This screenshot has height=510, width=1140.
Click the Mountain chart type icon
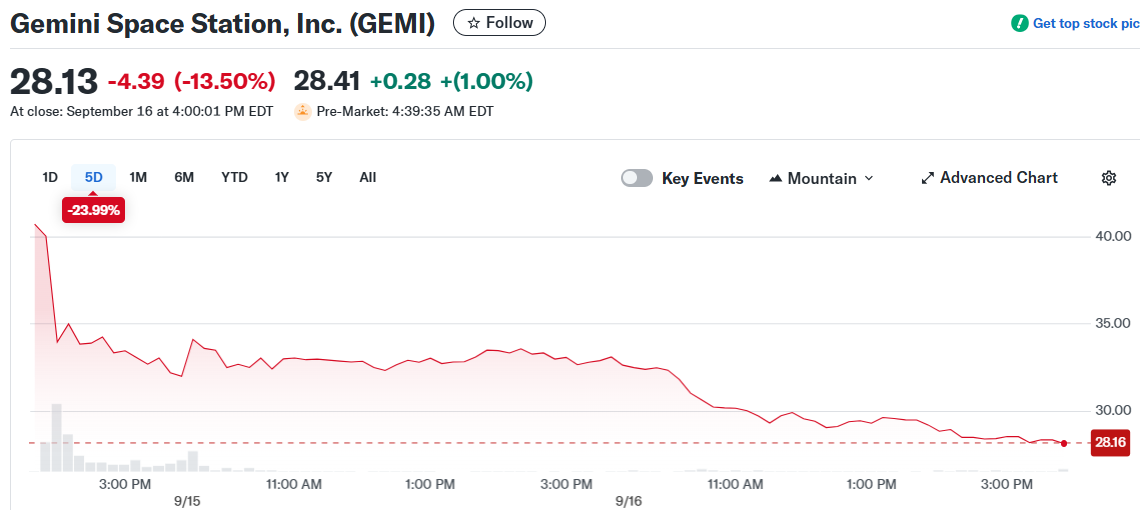coord(775,178)
